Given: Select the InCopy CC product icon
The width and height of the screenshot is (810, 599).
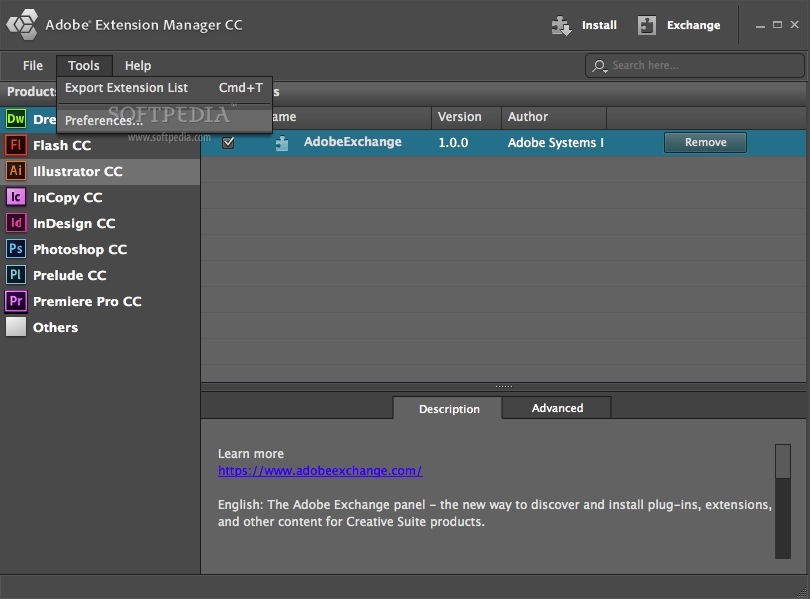Looking at the screenshot, I should [x=15, y=197].
